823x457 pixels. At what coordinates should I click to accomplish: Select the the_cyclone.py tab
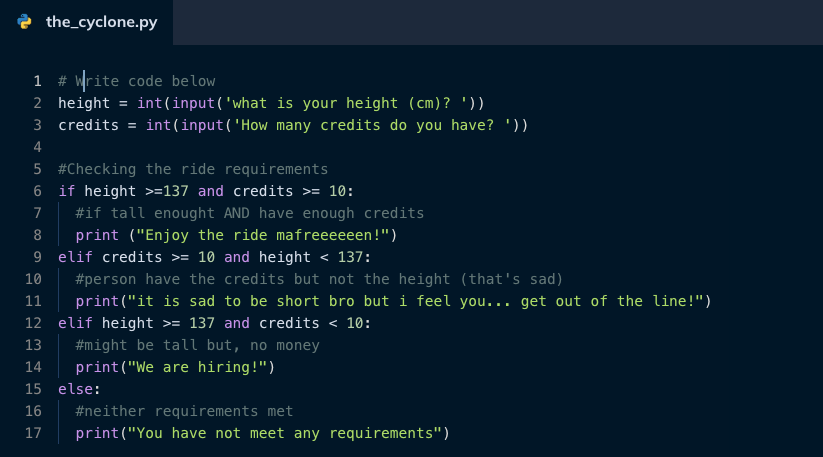86,22
